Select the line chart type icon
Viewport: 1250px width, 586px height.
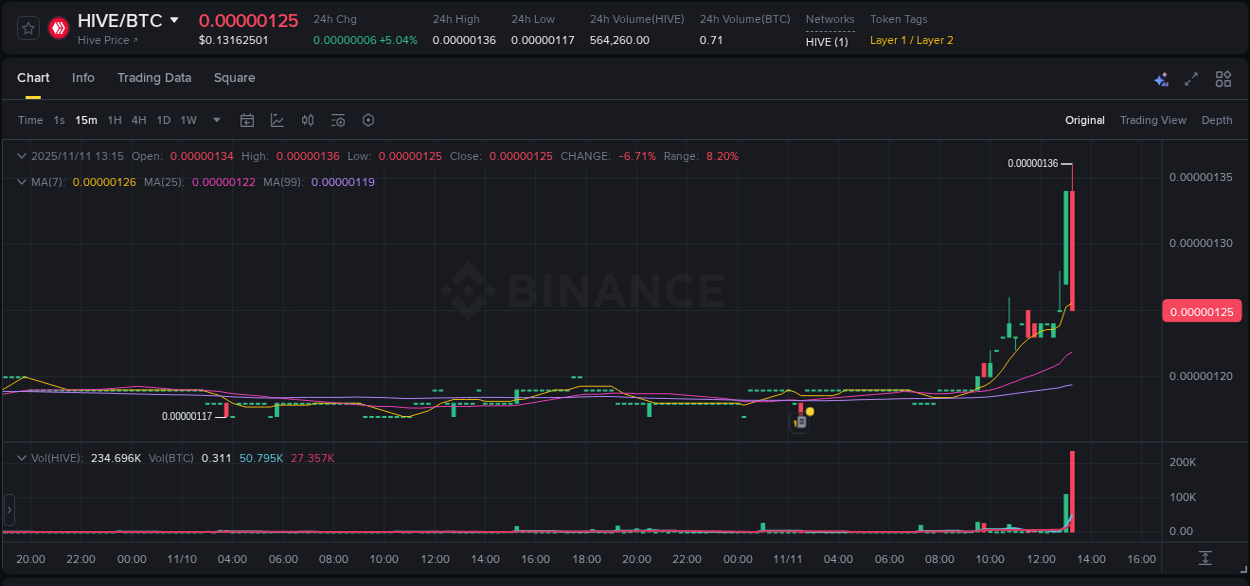pos(277,120)
